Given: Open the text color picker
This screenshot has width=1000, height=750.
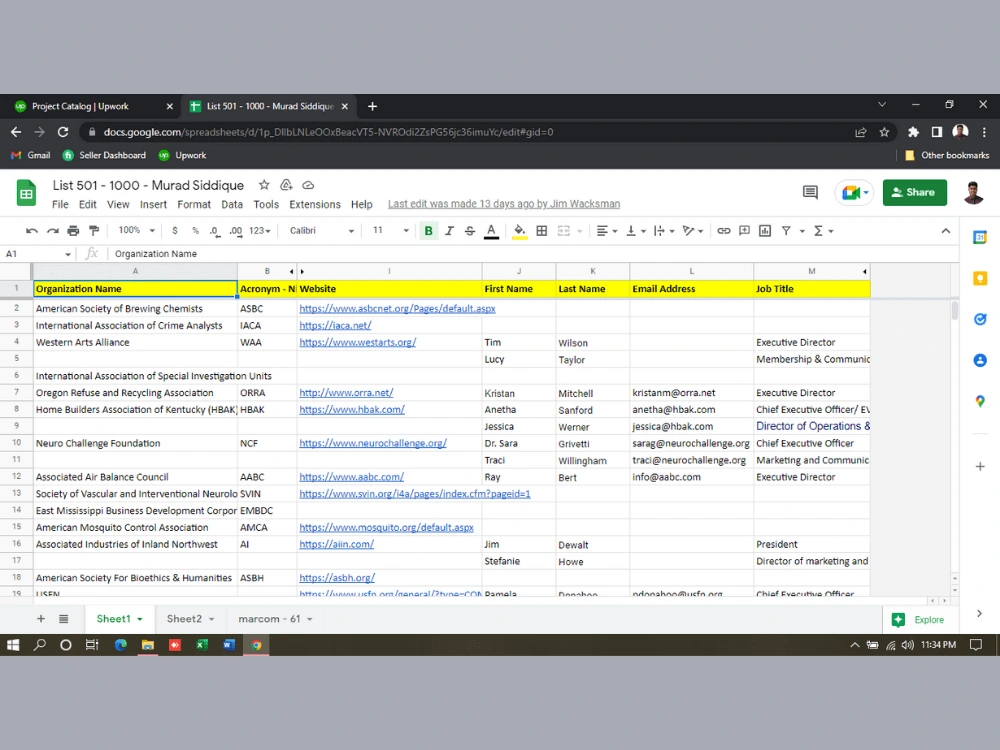Looking at the screenshot, I should pos(491,231).
